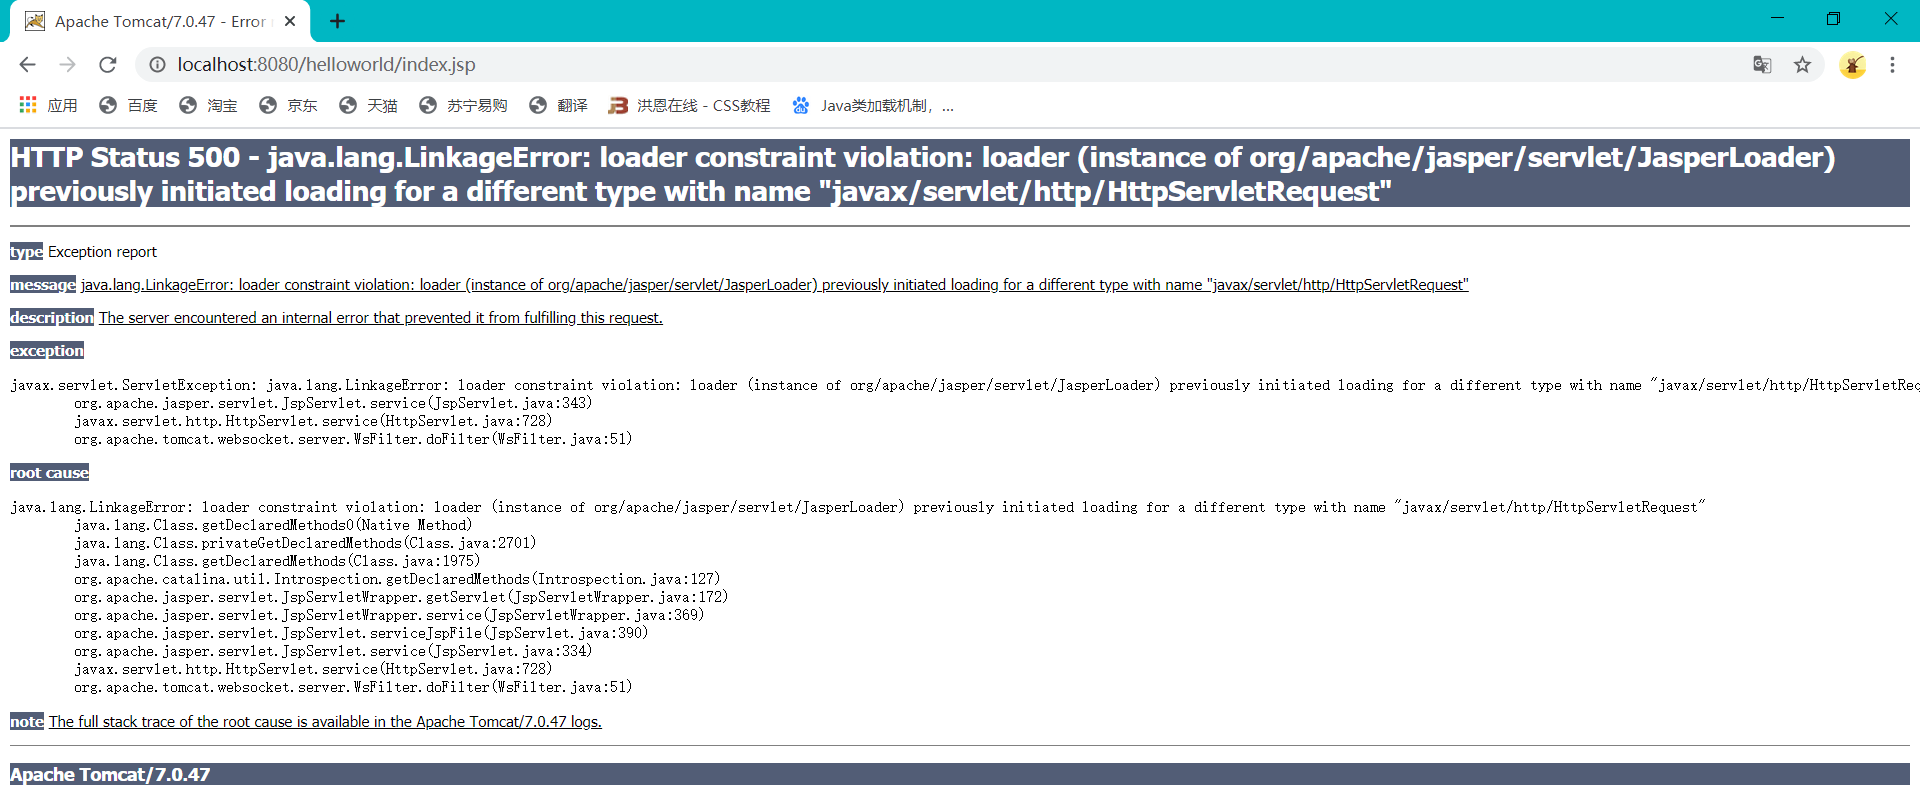Click the getDeclaredMethods0(Native Method) line
1920x812 pixels.
273,525
